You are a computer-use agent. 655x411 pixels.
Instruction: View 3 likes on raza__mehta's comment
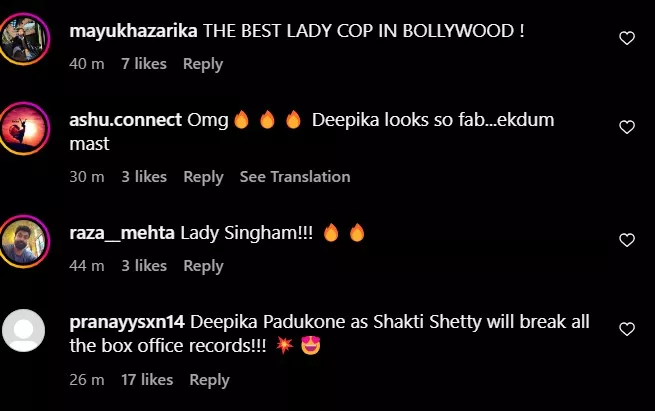pyautogui.click(x=144, y=266)
